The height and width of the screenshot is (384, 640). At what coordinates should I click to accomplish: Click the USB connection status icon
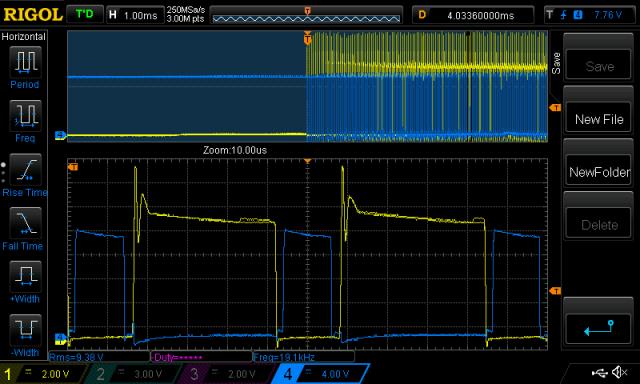[x=600, y=372]
